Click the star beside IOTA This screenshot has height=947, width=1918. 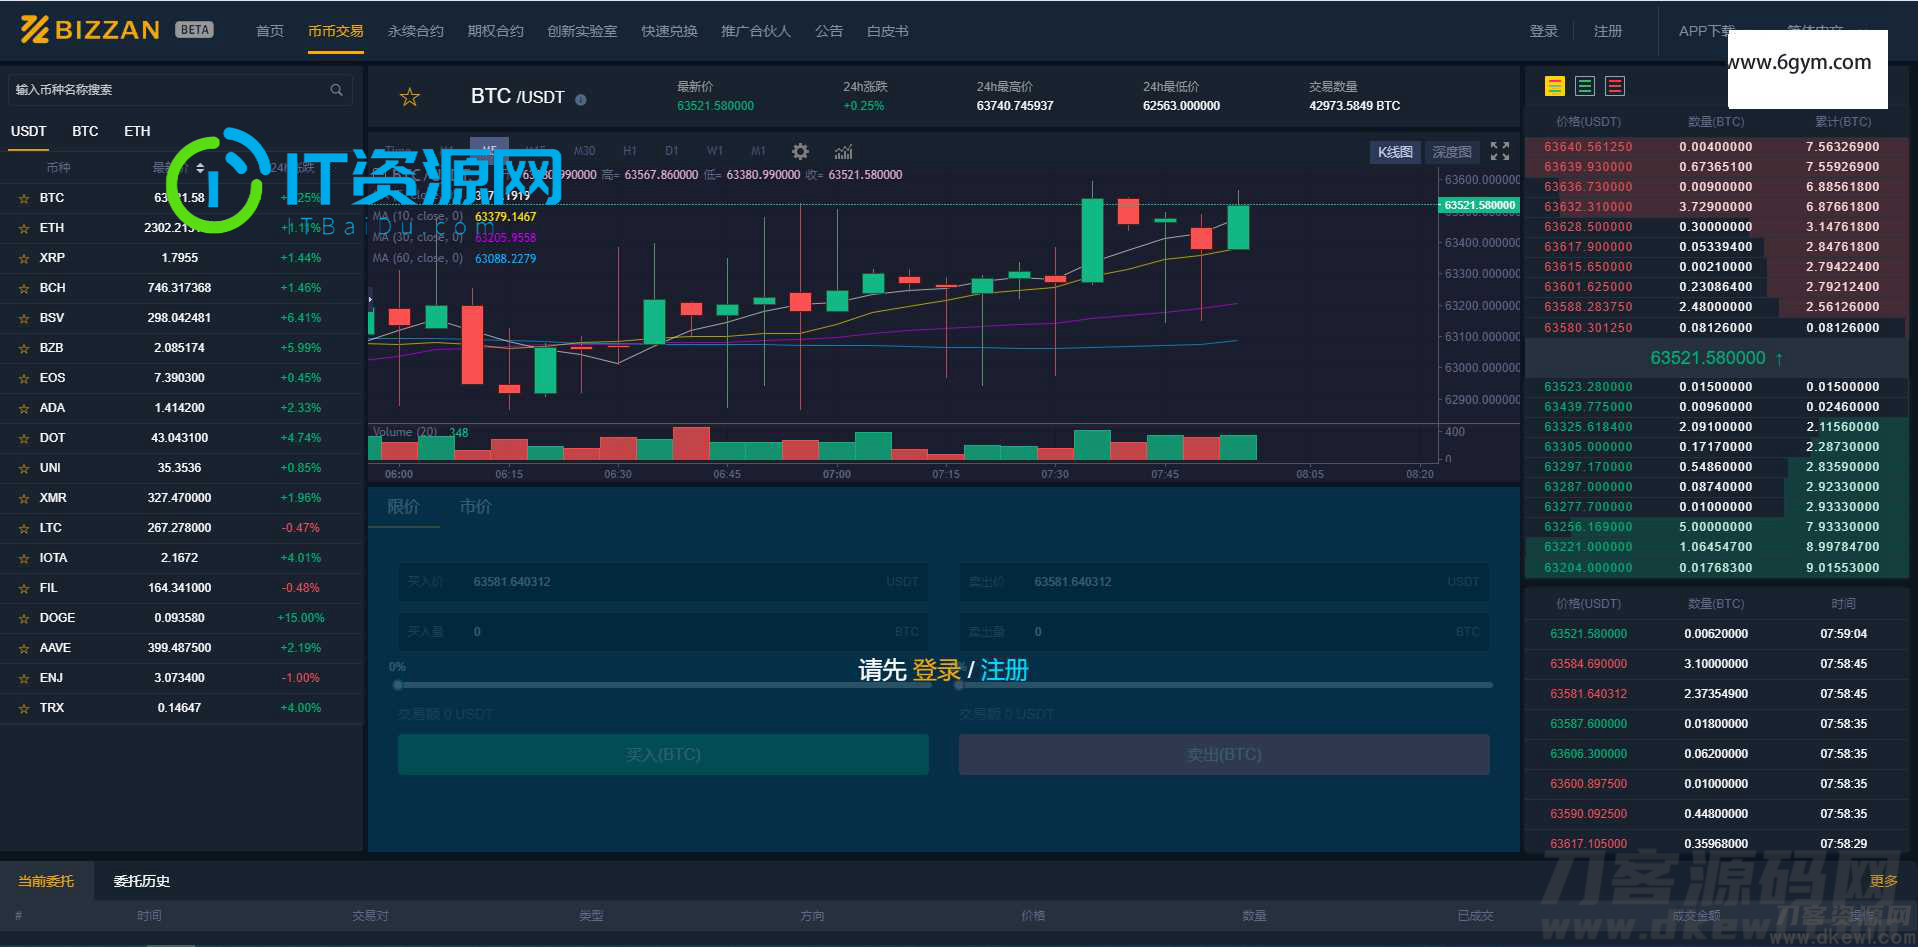pyautogui.click(x=24, y=558)
